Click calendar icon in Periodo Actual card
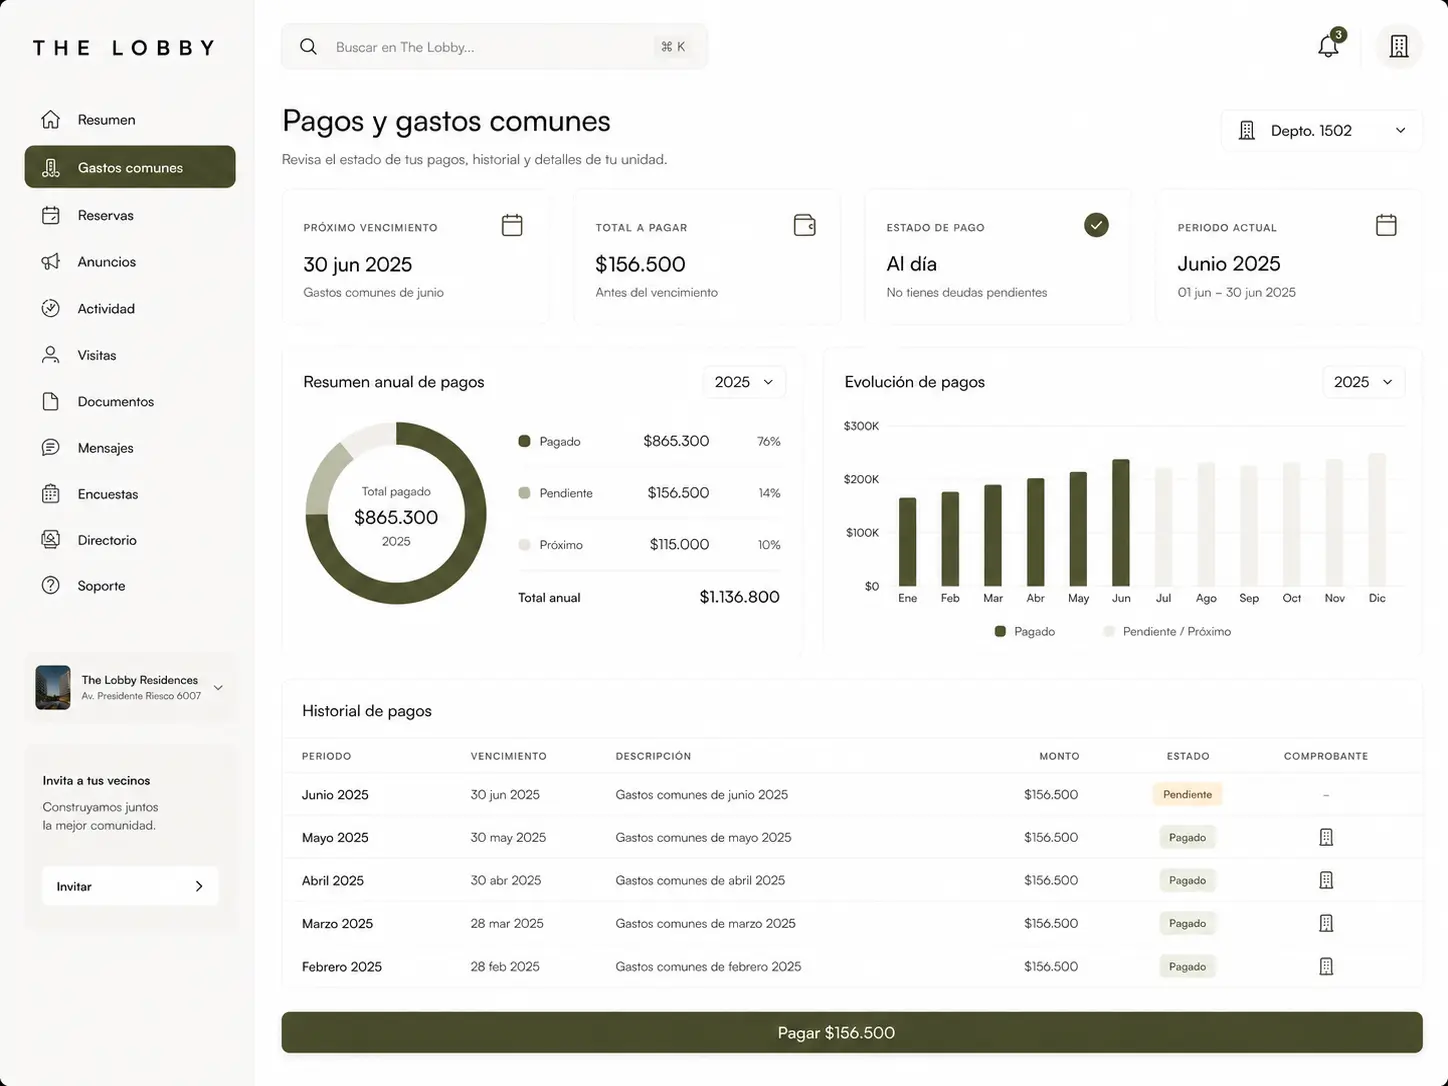 click(1386, 225)
